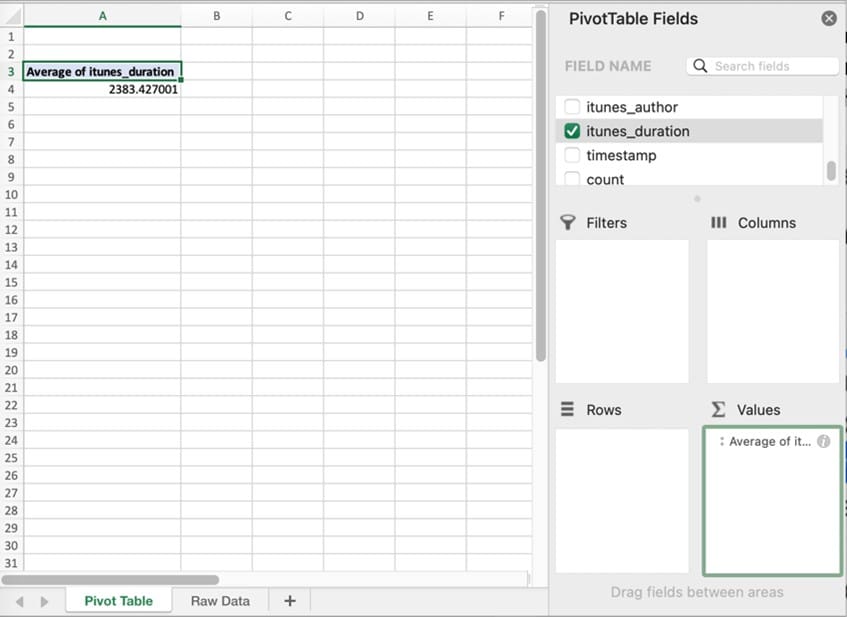Add a new sheet with the plus button
The image size is (847, 617).
point(290,601)
